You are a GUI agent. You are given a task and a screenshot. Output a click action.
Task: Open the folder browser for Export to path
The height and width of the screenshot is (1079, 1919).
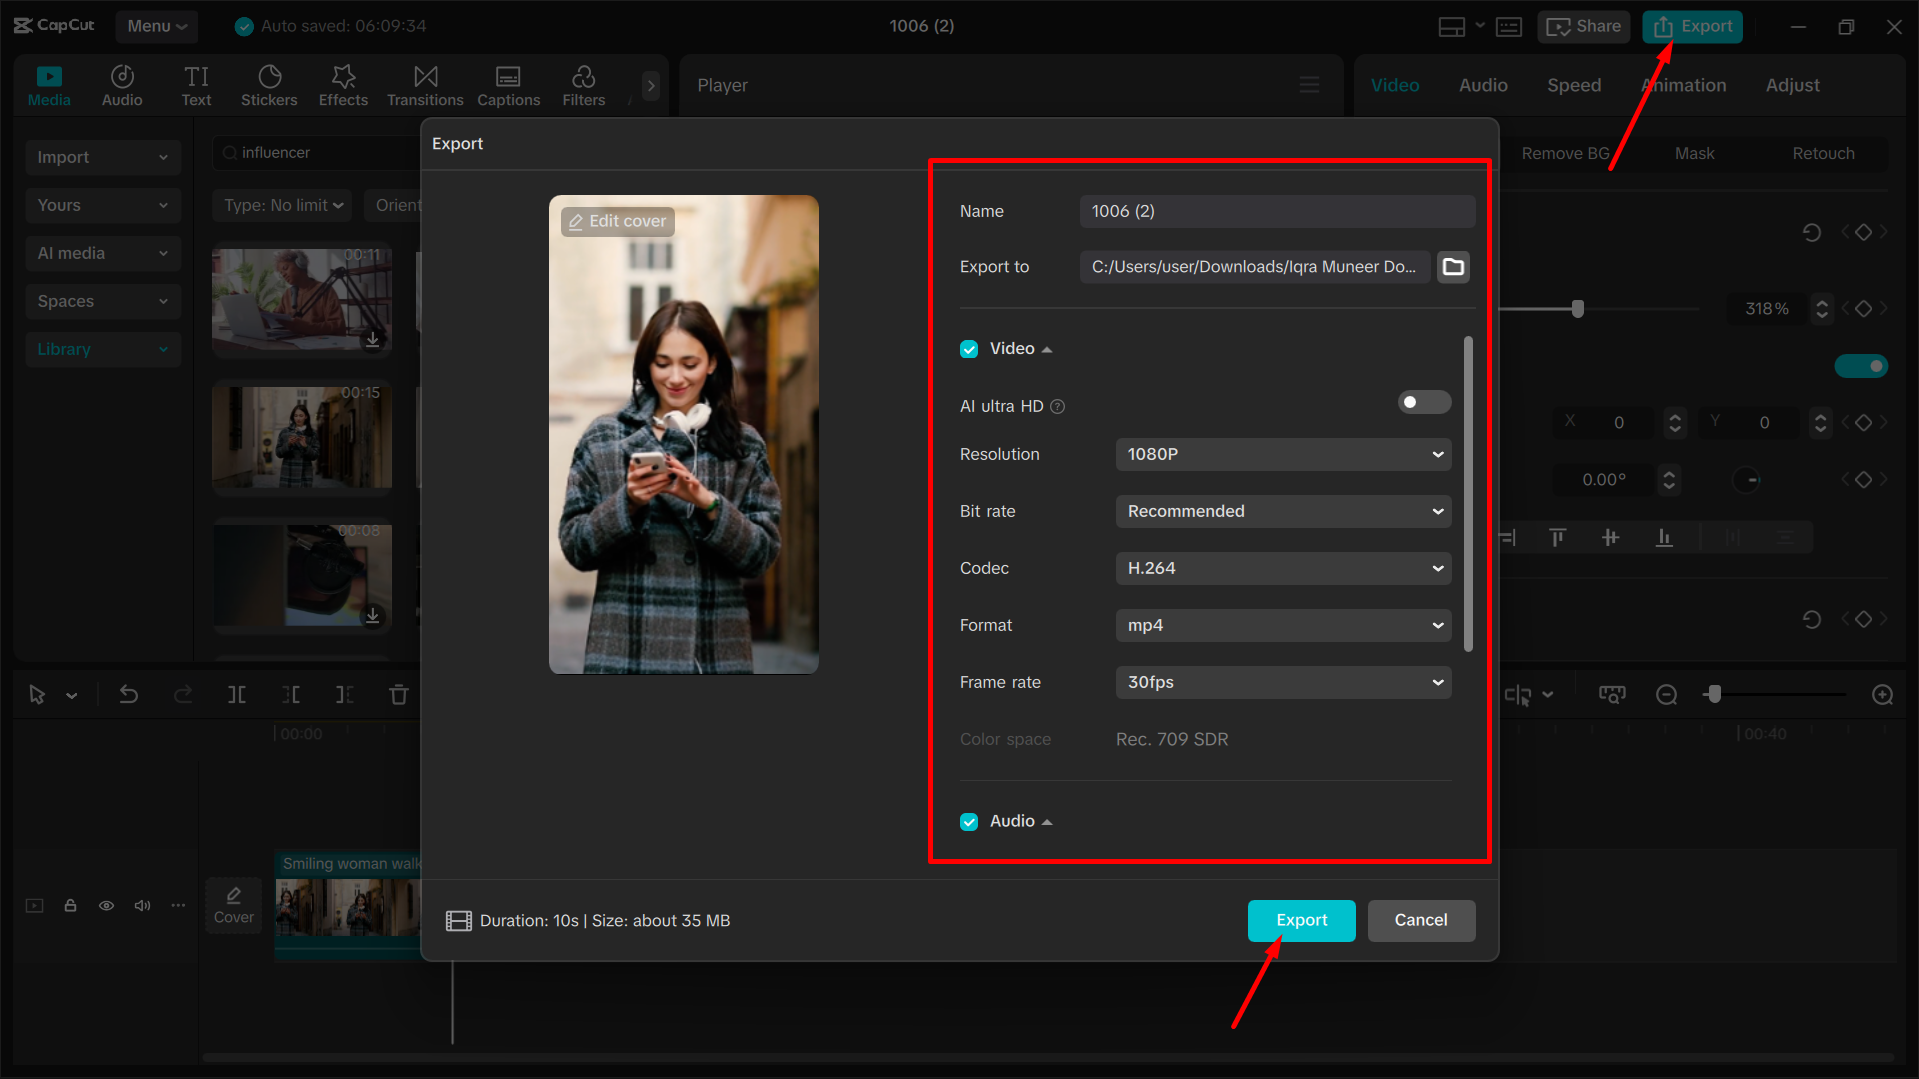point(1453,266)
